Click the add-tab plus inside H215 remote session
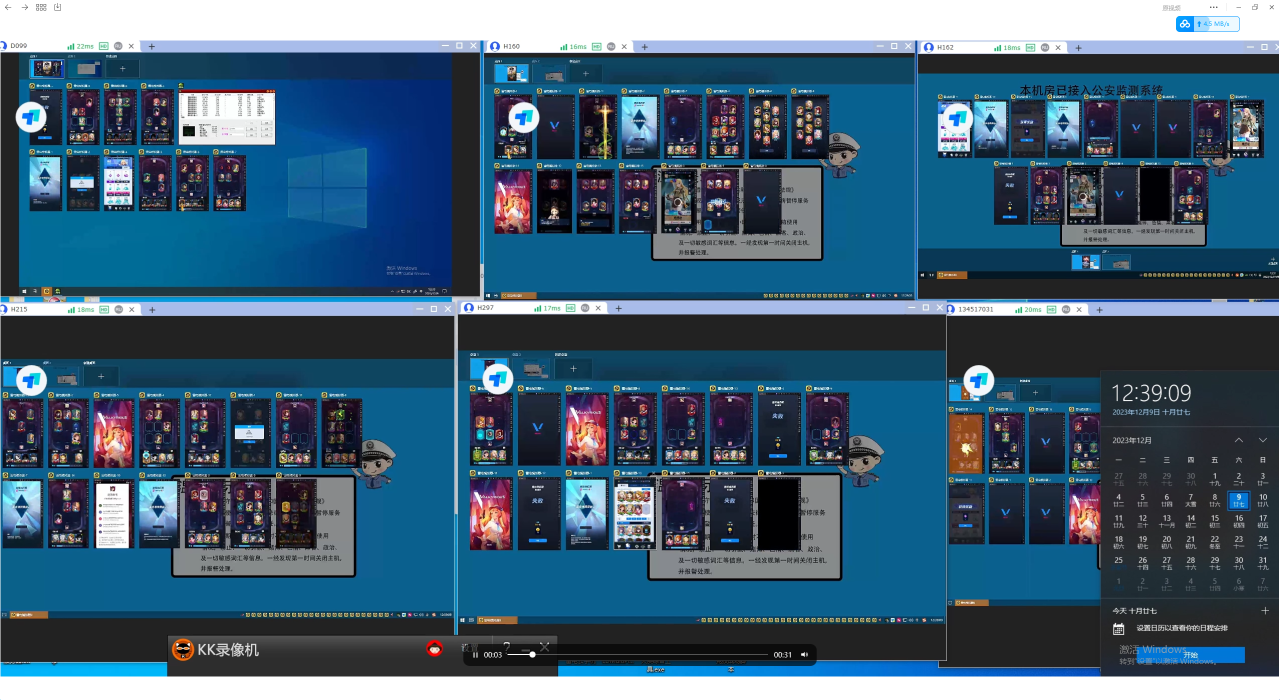This screenshot has width=1280, height=700. (x=100, y=377)
